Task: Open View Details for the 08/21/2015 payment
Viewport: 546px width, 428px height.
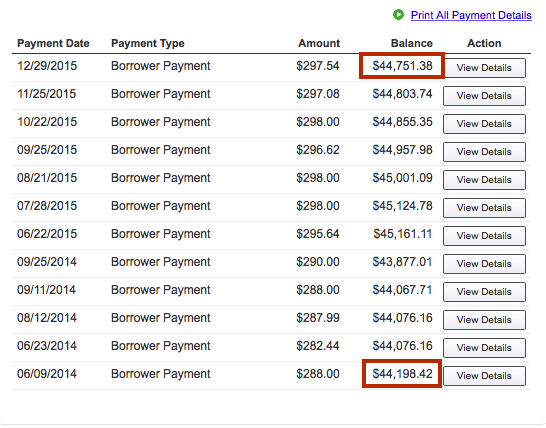Action: tap(484, 180)
